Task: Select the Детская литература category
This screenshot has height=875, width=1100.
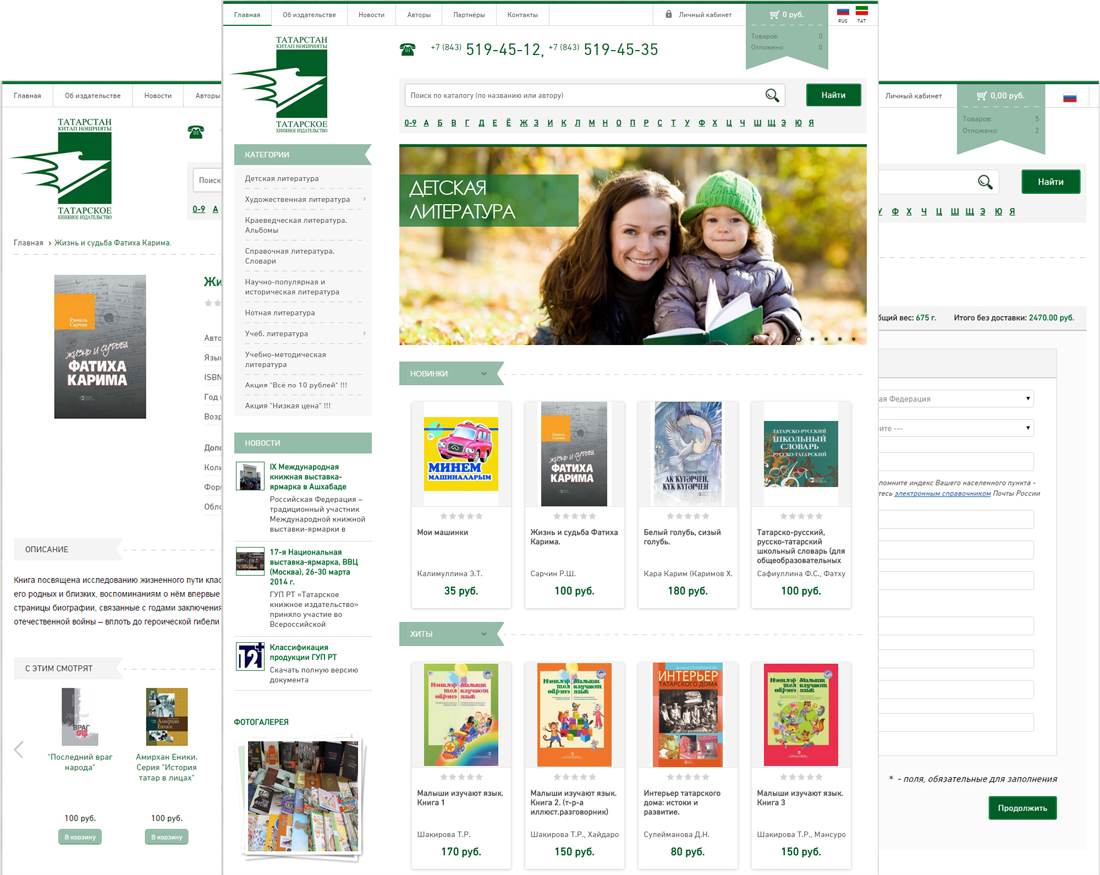Action: point(281,178)
